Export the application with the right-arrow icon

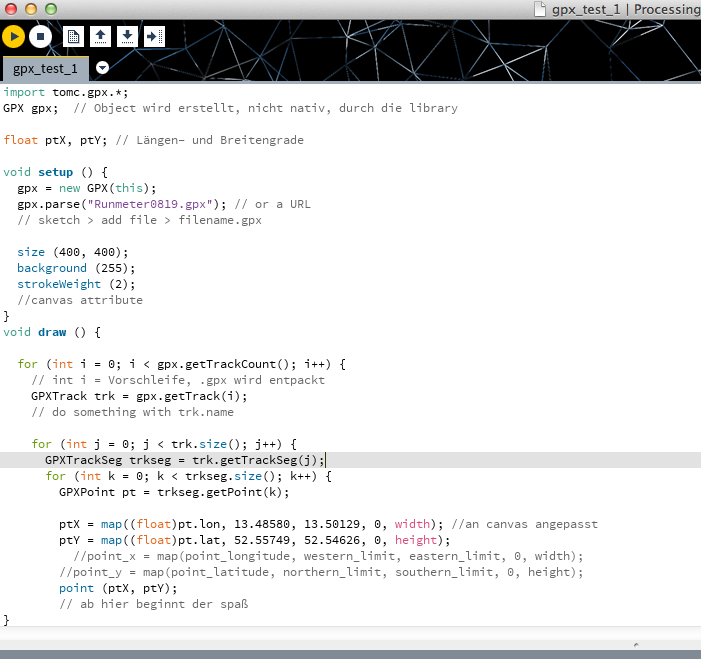click(154, 37)
